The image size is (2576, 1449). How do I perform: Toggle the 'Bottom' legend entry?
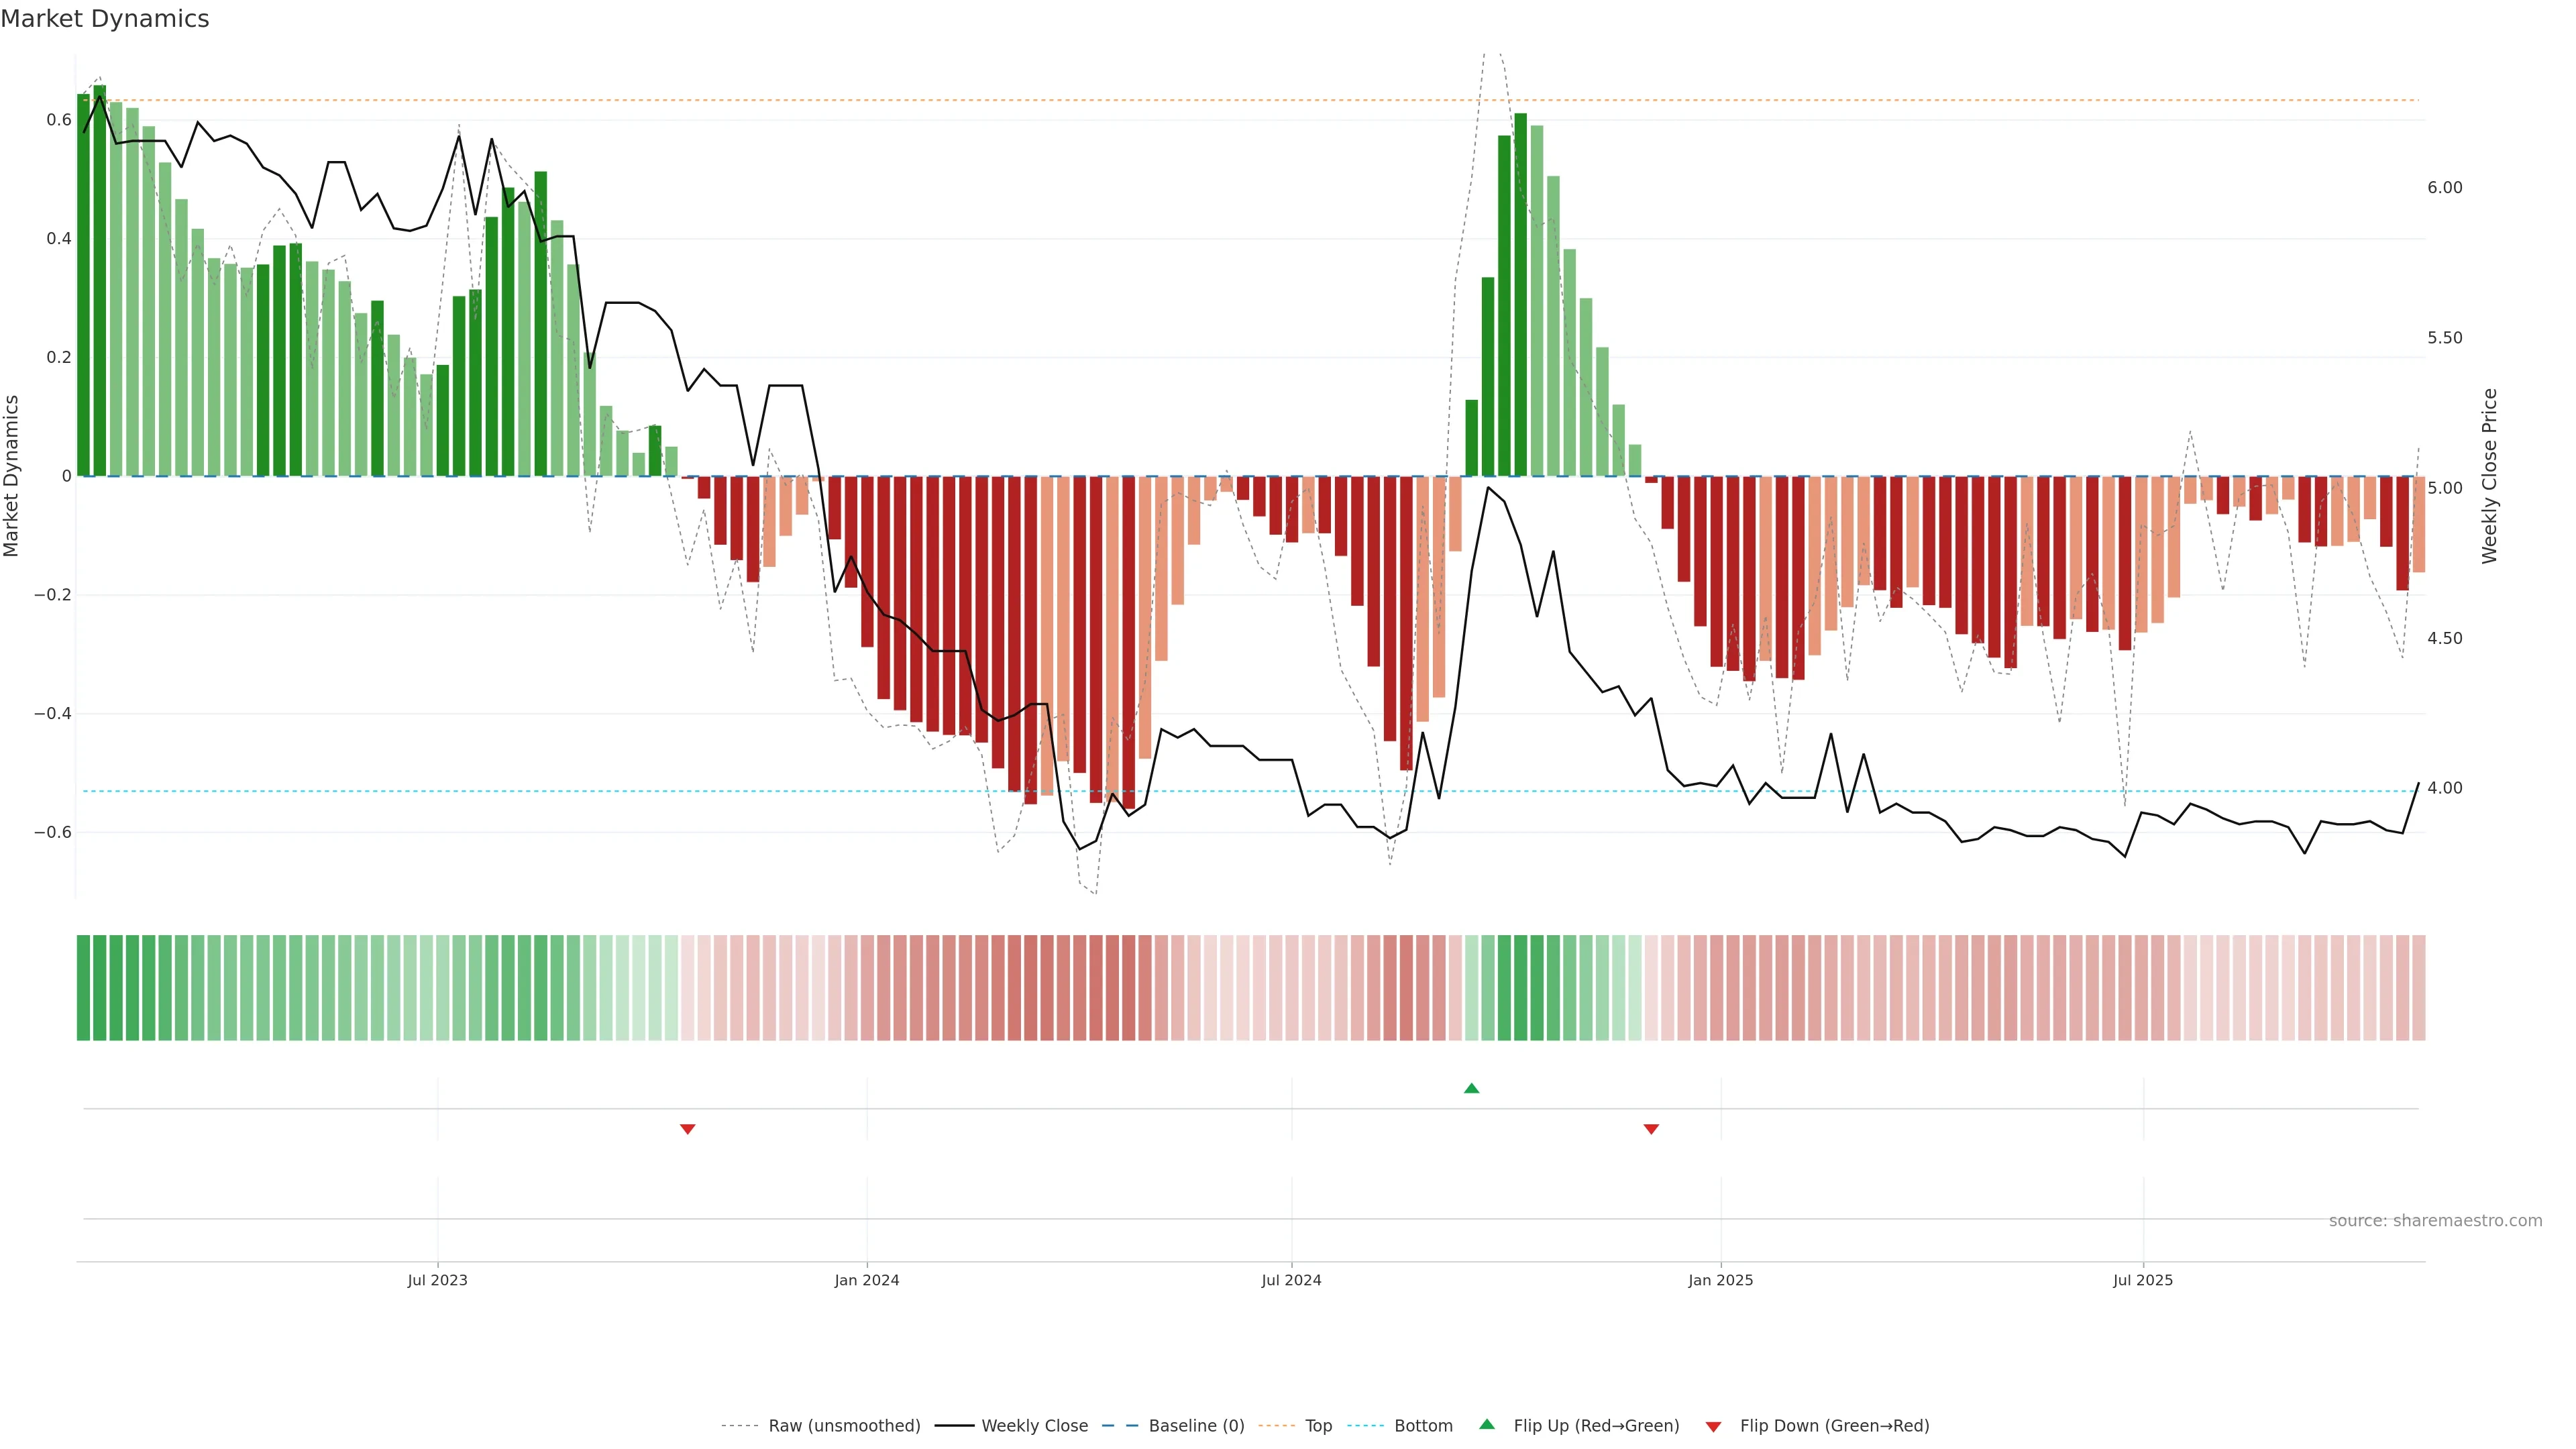(x=1423, y=1426)
